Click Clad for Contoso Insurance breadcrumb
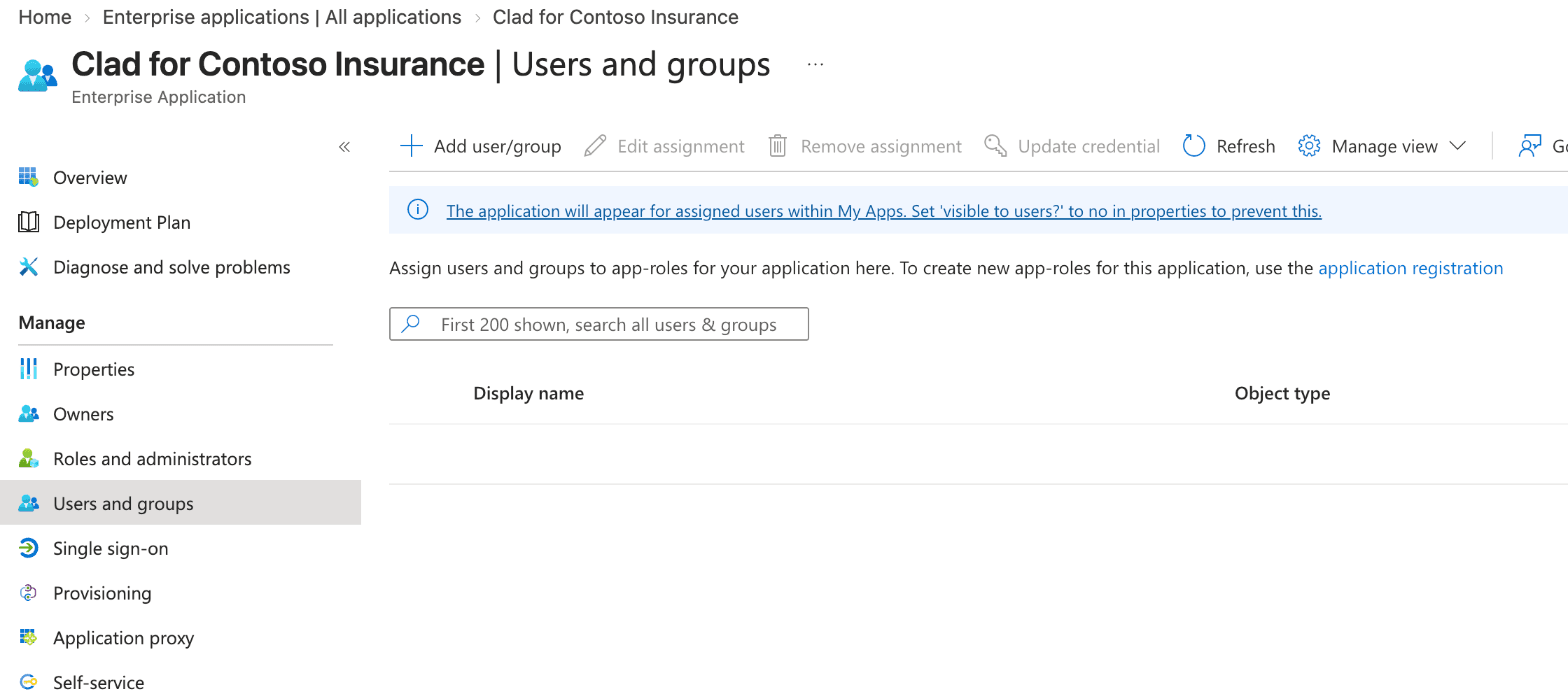This screenshot has height=694, width=1568. pos(616,17)
